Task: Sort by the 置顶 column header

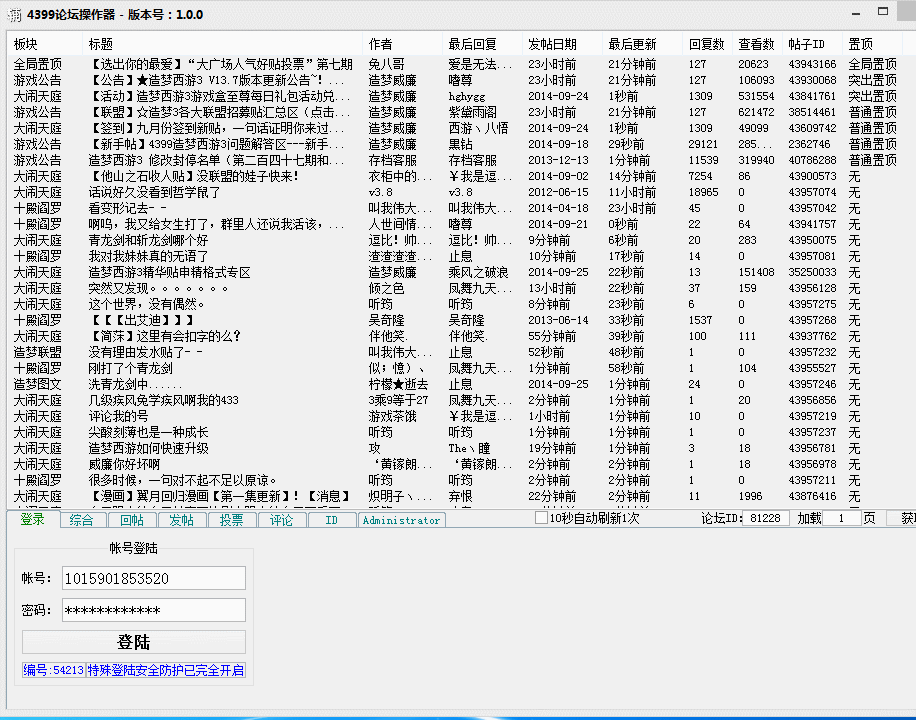Action: [x=872, y=44]
